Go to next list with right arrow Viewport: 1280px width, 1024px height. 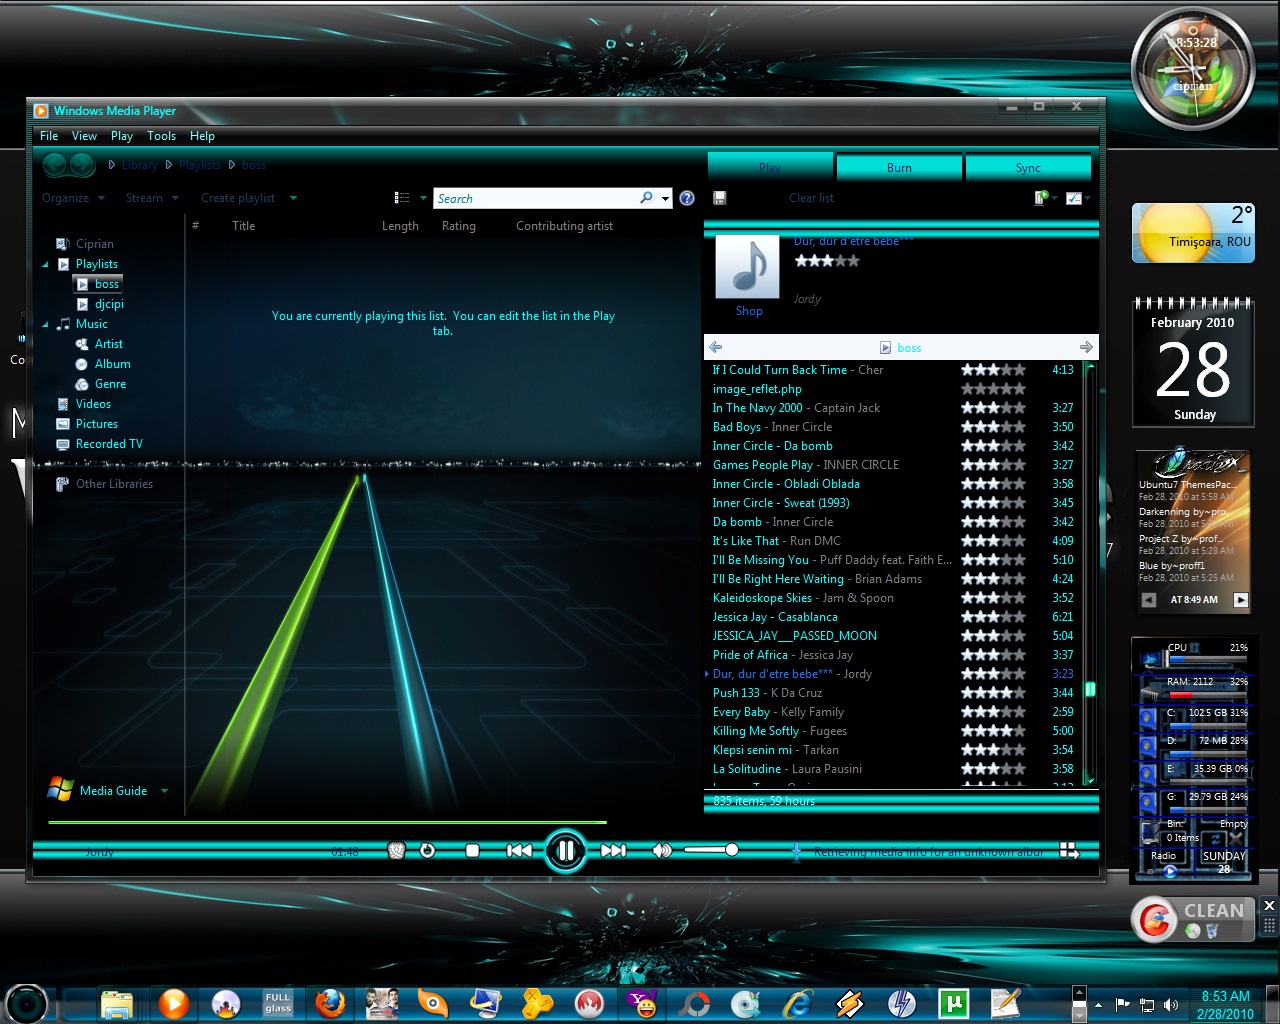pos(1086,347)
